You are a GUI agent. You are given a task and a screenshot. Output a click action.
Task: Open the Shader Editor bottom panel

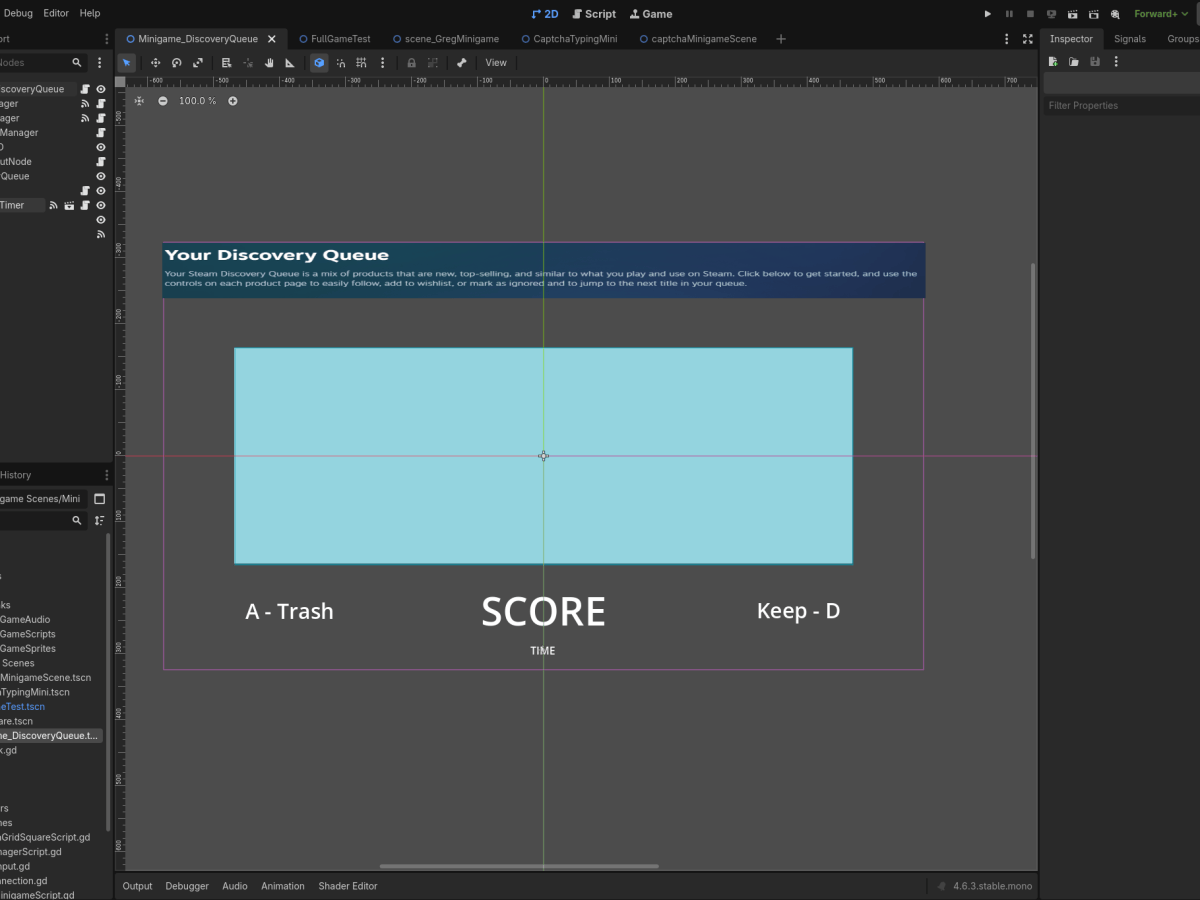point(348,886)
